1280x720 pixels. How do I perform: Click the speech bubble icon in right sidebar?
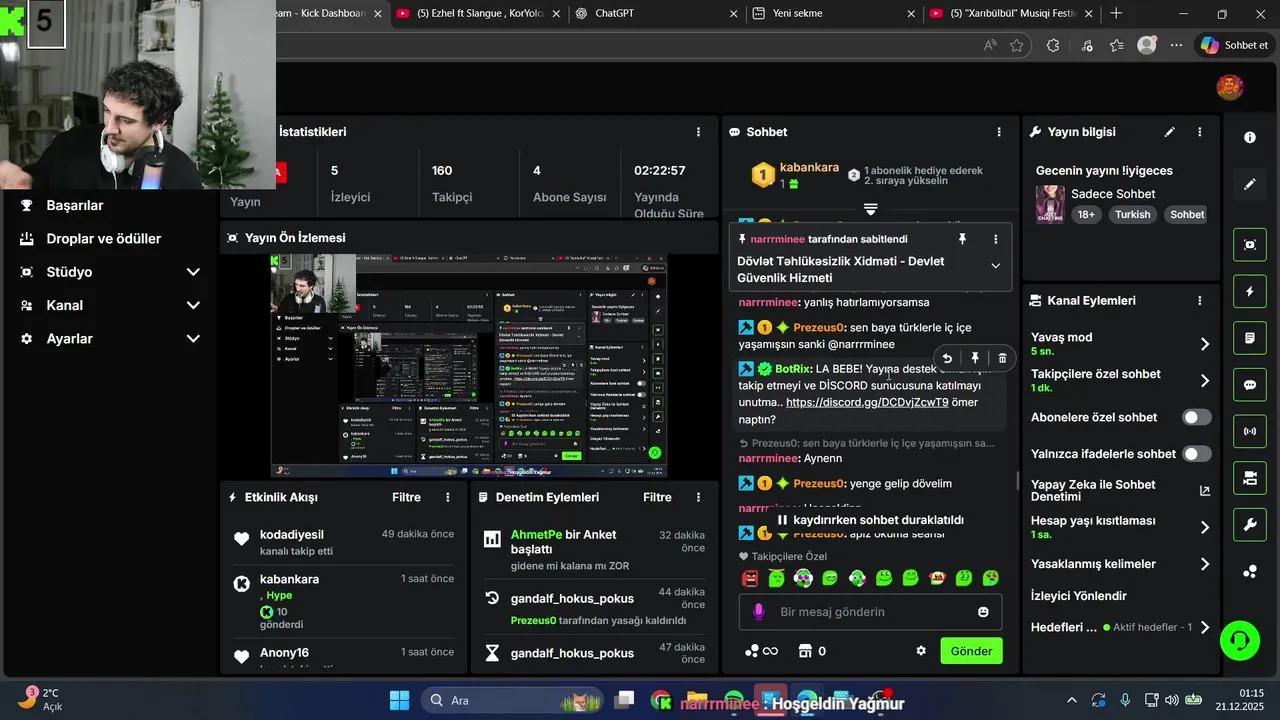coord(1249,385)
